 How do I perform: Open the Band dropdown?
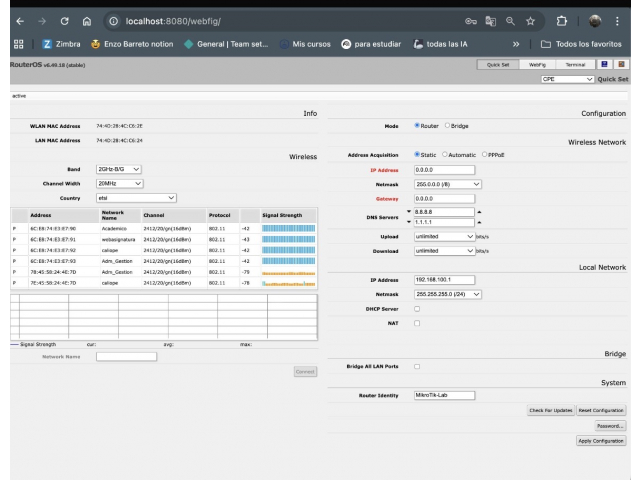tap(120, 170)
